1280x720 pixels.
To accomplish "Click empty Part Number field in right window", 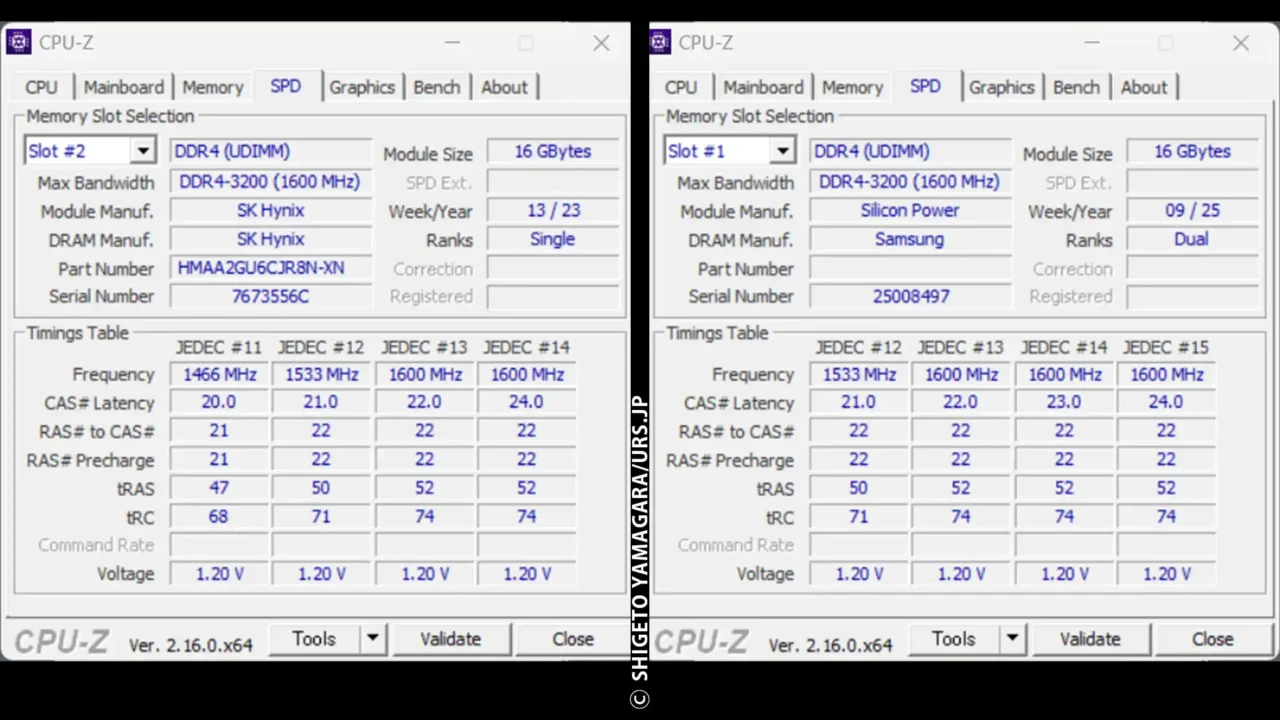I will (910, 268).
